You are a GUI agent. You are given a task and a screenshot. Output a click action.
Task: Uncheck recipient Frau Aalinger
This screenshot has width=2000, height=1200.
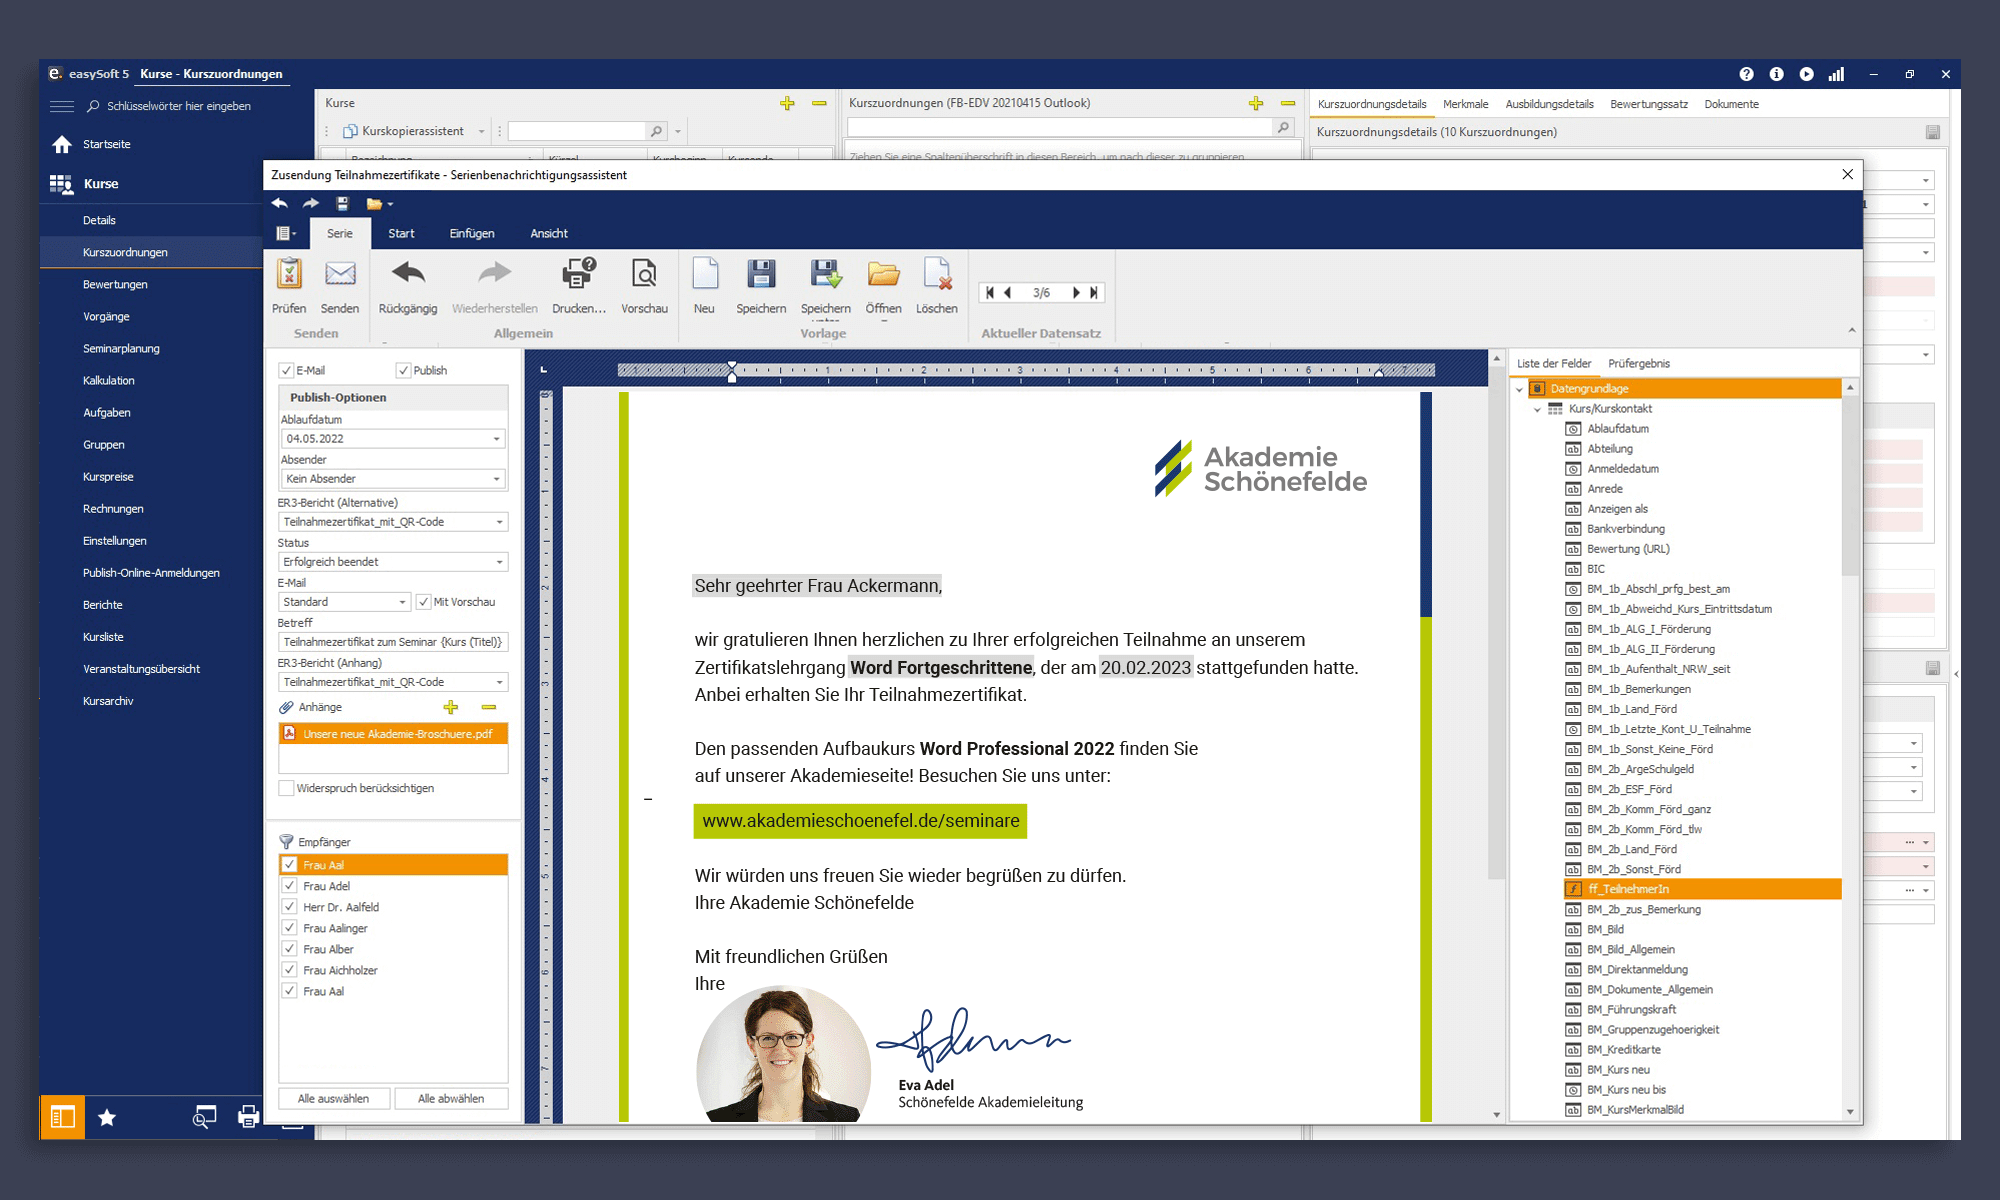(x=290, y=928)
